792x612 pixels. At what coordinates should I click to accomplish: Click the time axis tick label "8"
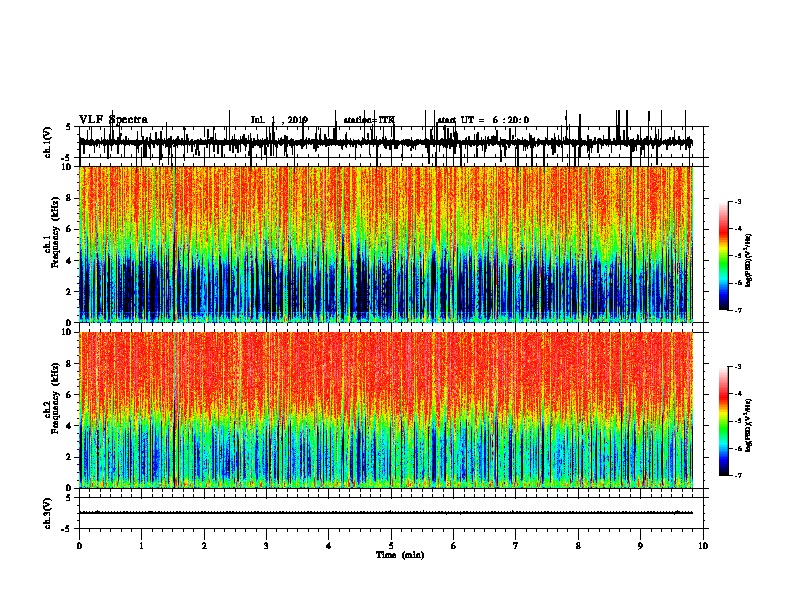[x=578, y=546]
